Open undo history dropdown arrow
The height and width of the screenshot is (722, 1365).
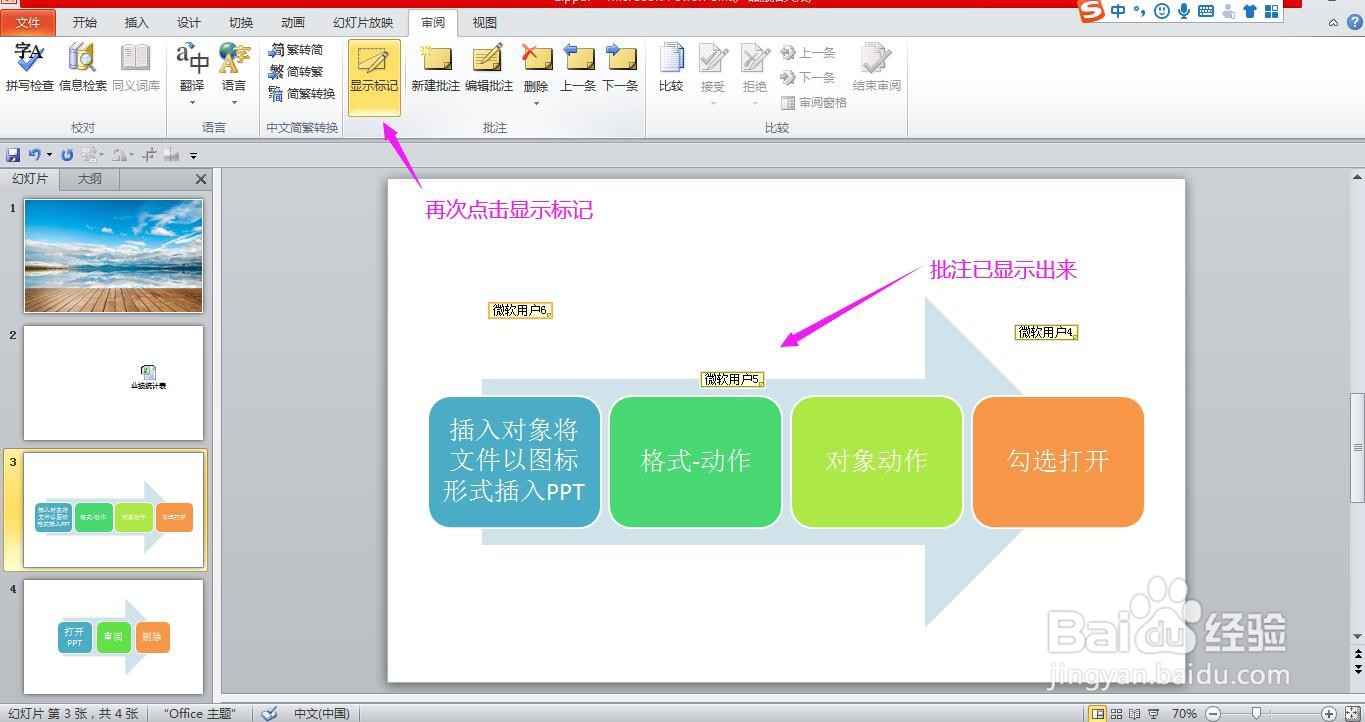tap(50, 155)
